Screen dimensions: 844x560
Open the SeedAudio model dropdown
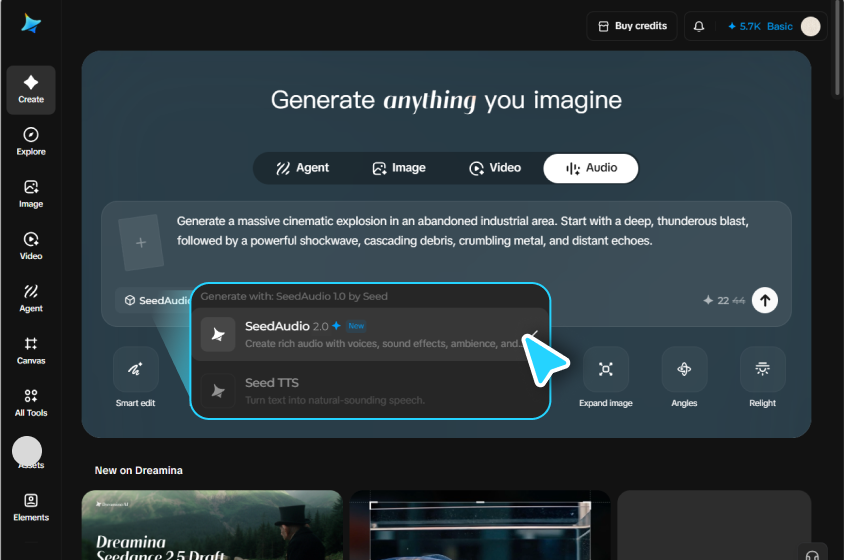coord(153,300)
